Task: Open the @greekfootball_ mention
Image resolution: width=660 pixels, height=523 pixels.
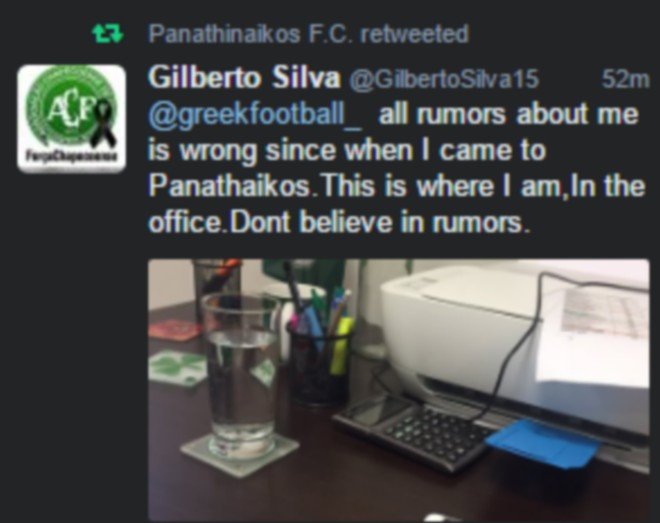Action: (x=255, y=115)
